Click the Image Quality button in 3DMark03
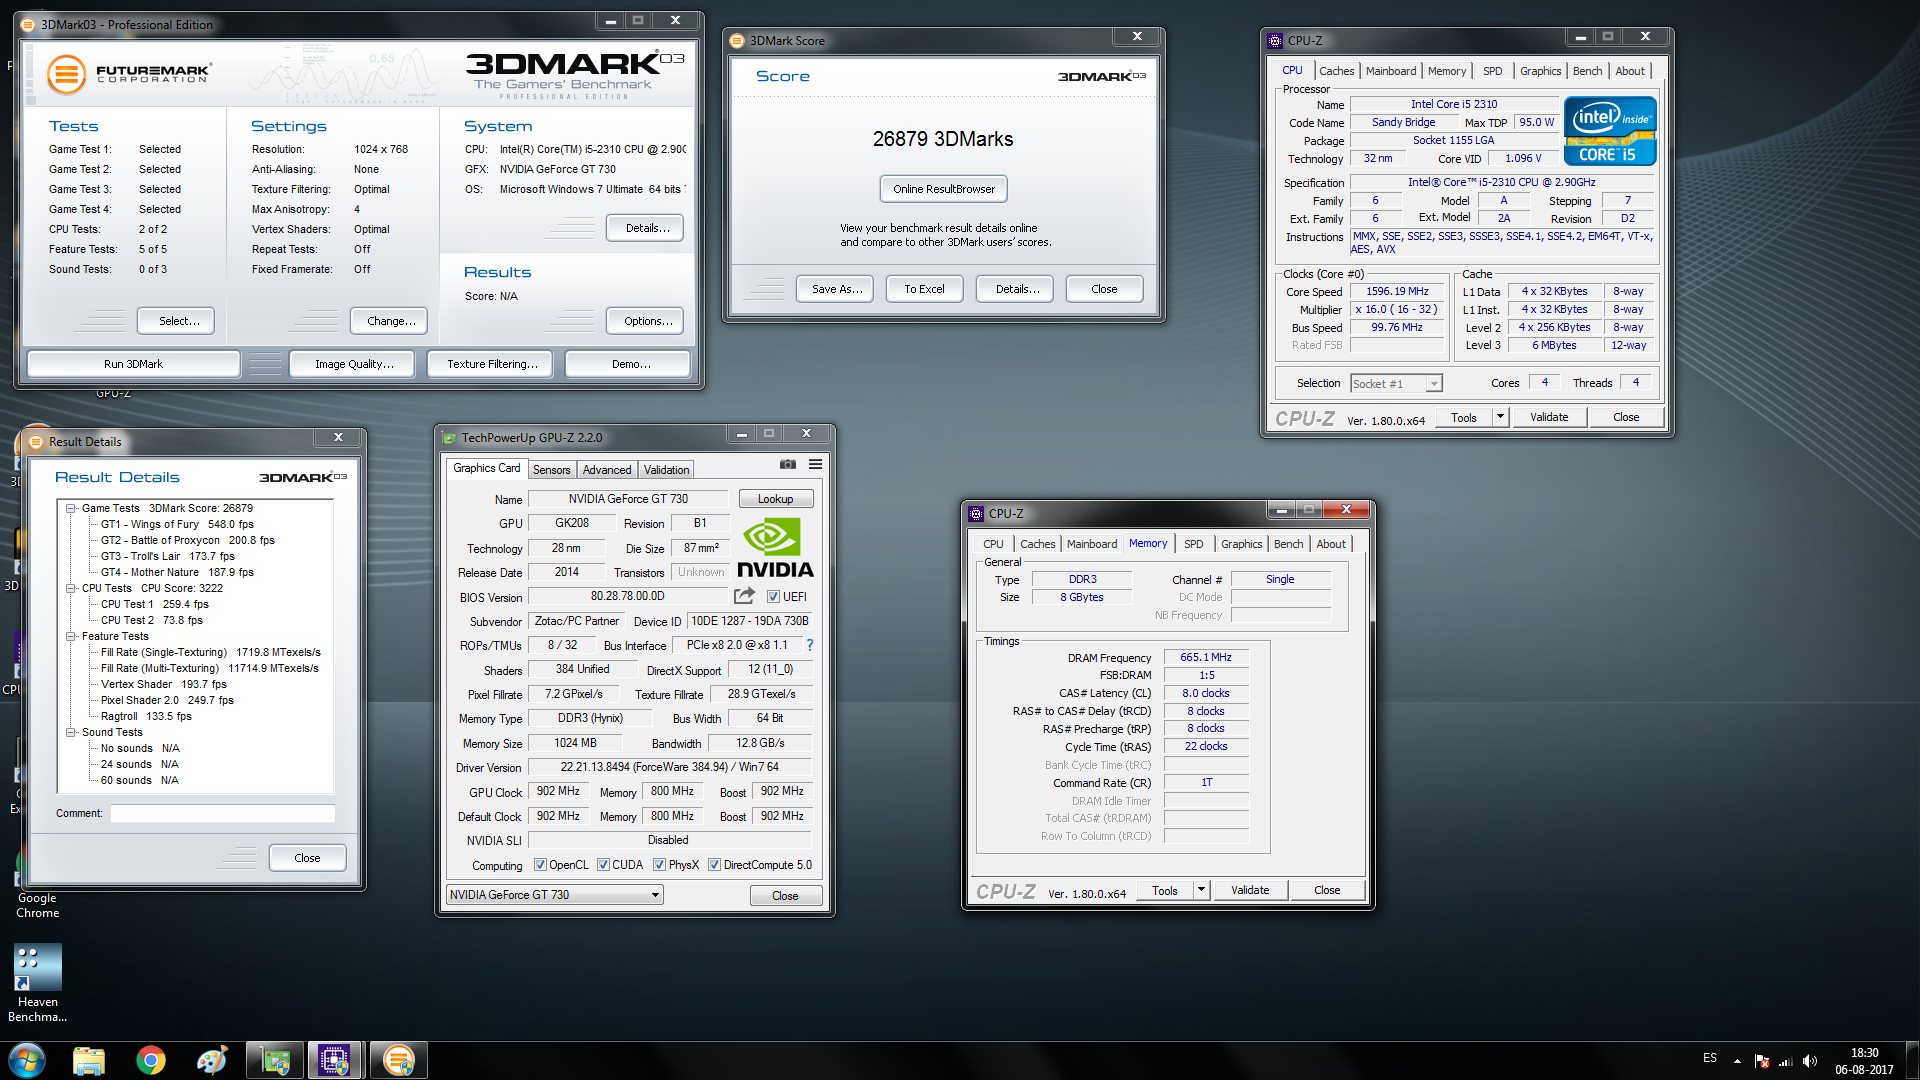This screenshot has height=1080, width=1920. 354,364
